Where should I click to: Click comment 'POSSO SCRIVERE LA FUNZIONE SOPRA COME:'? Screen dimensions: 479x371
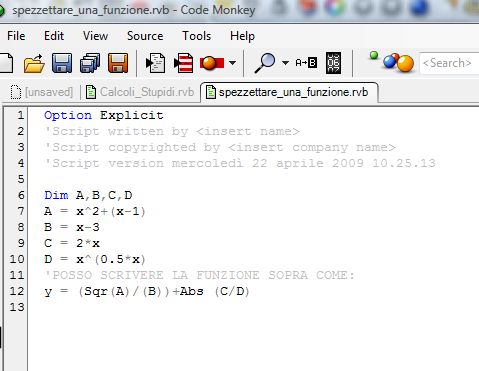199,275
